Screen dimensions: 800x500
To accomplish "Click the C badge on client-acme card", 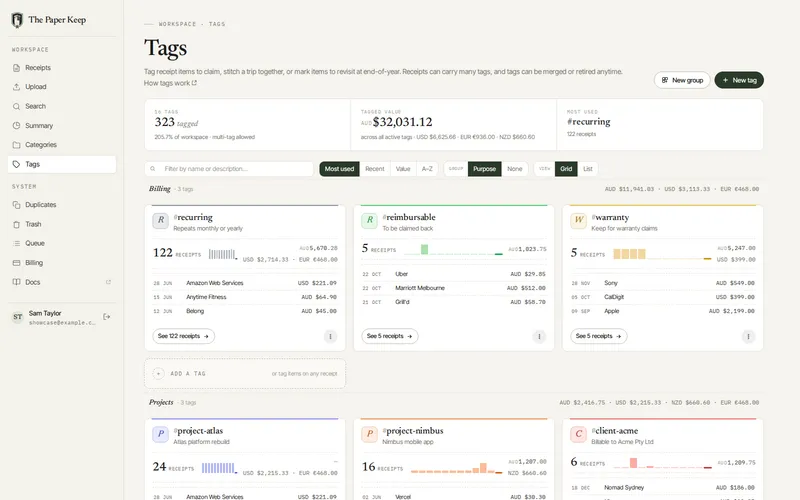I will (x=579, y=434).
